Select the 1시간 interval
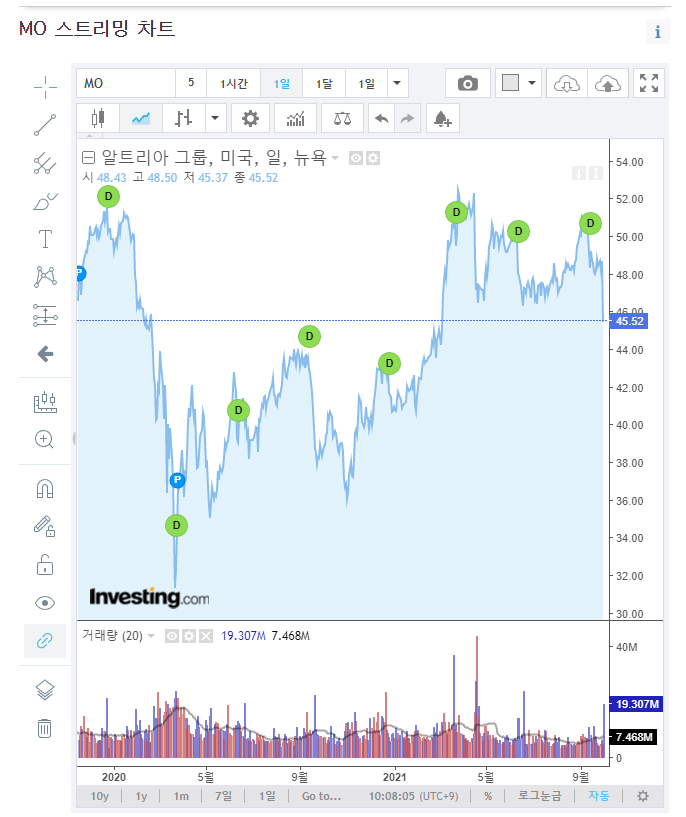686x817 pixels. tap(233, 83)
